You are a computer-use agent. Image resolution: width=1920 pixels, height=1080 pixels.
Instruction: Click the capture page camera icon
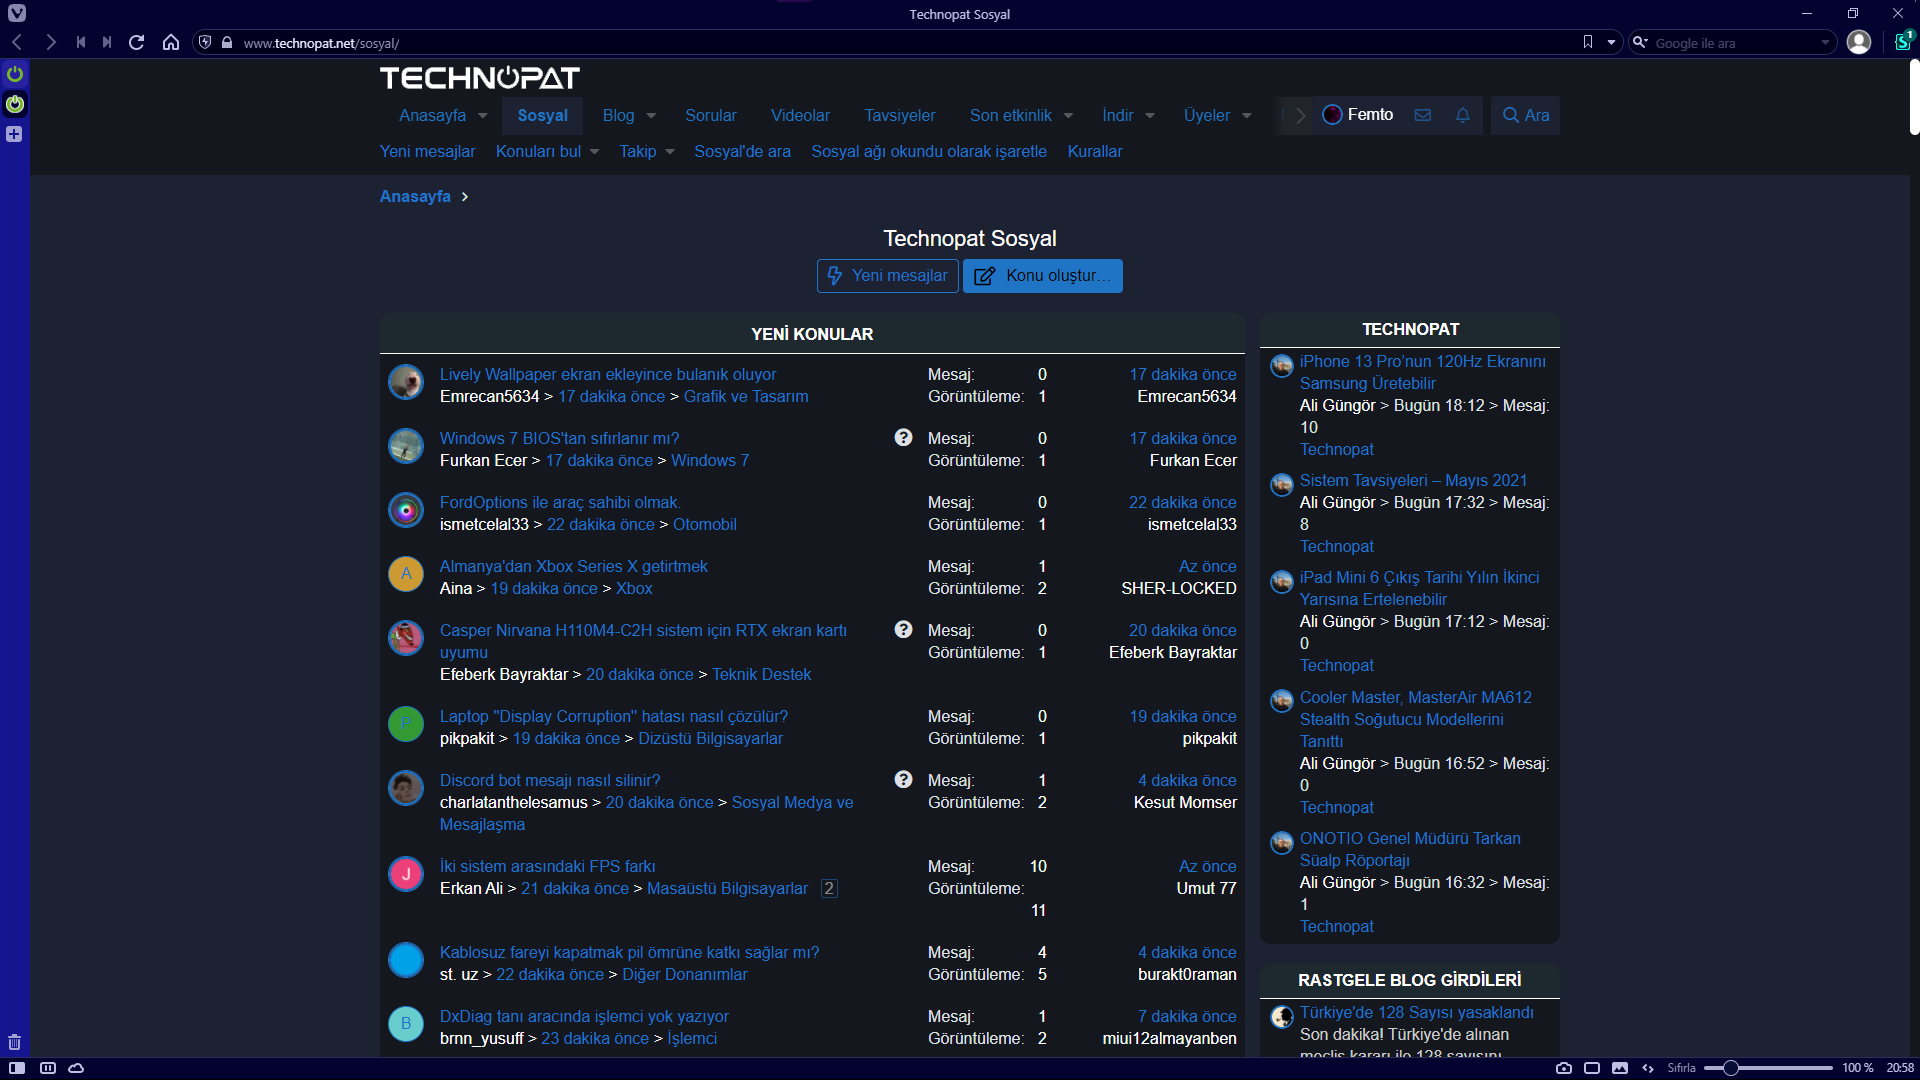coord(1564,1068)
